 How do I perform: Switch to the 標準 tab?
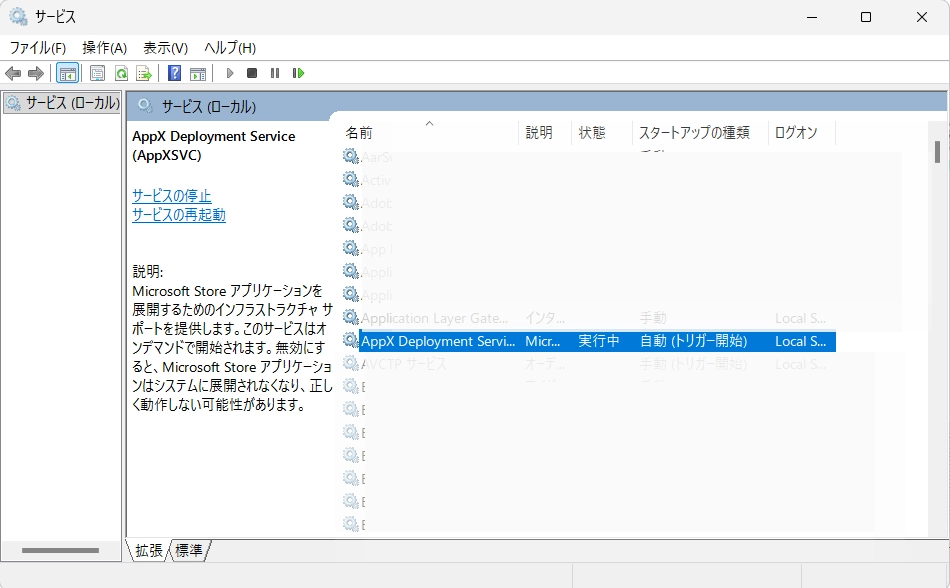coord(189,550)
